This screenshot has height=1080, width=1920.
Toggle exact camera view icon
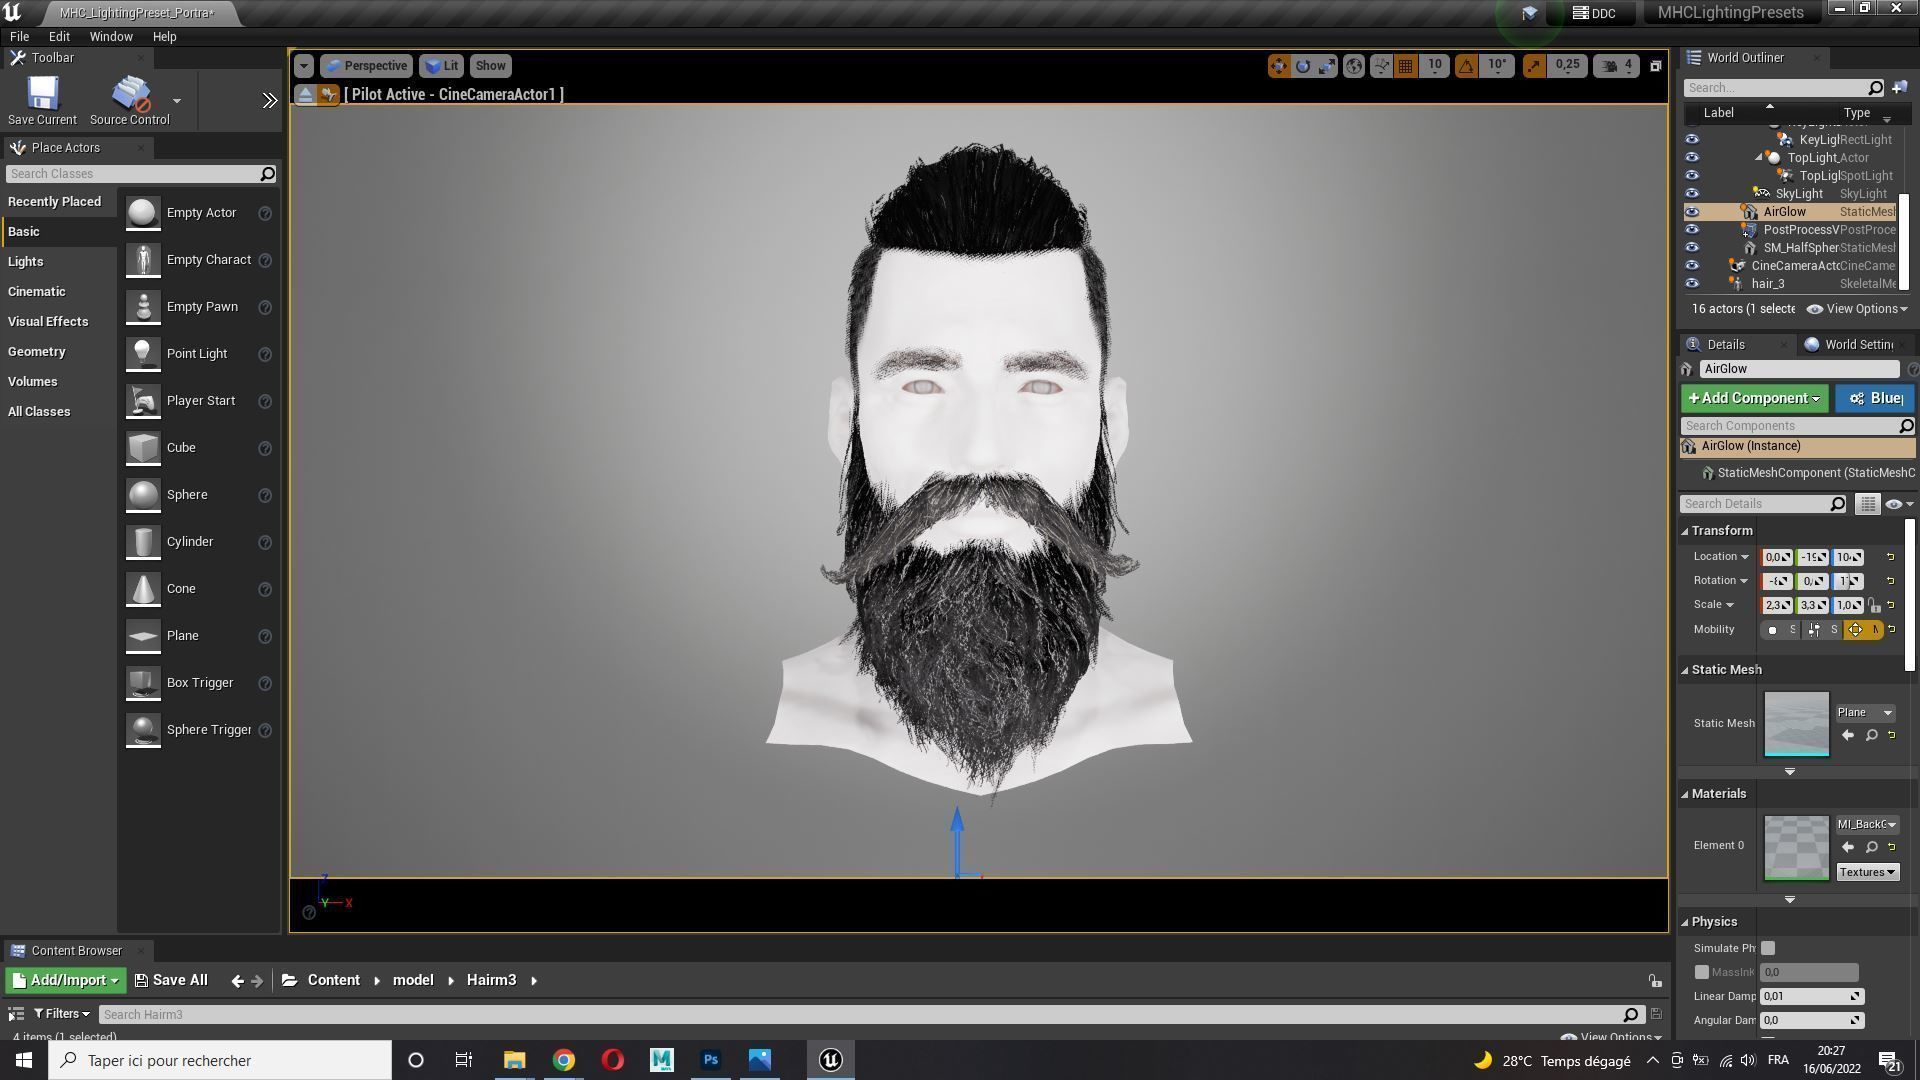tap(329, 94)
